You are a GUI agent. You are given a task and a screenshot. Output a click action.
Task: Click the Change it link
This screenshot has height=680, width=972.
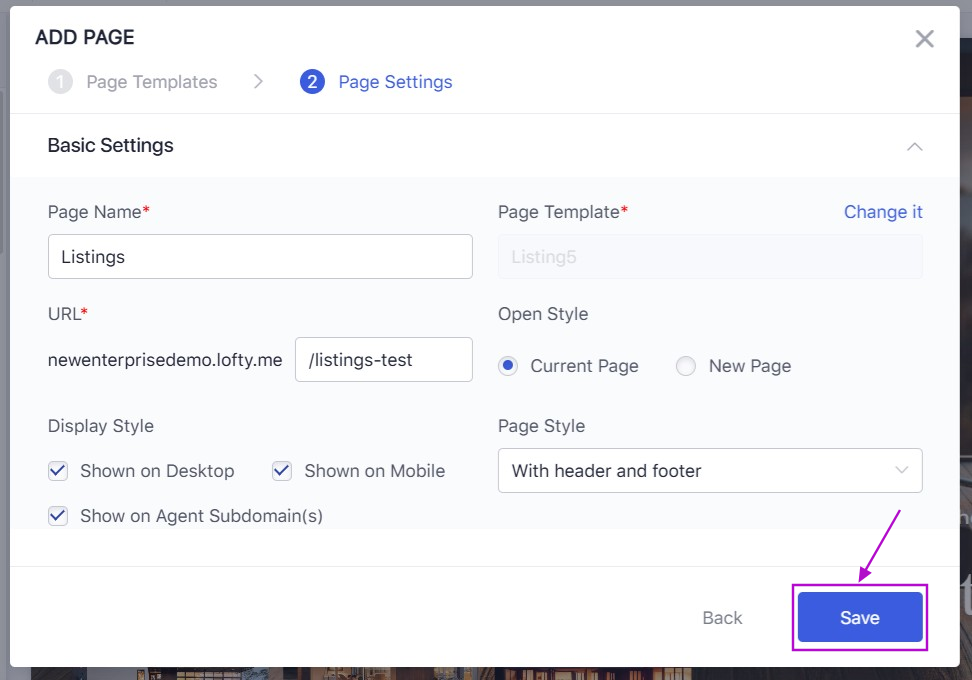click(x=882, y=212)
